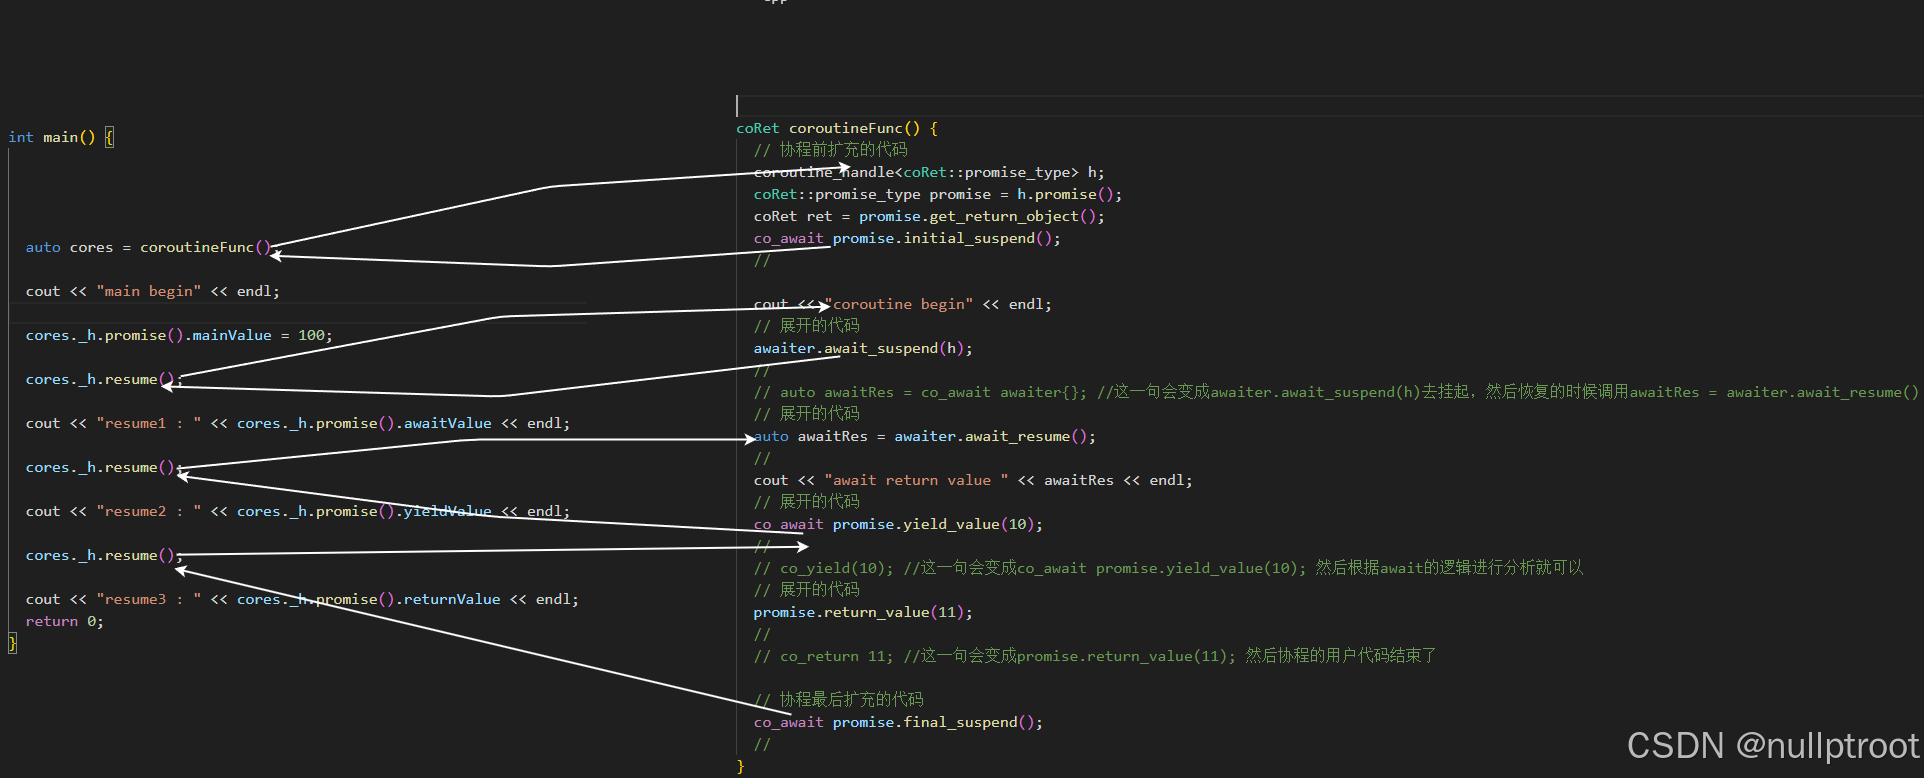This screenshot has width=1924, height=778.
Task: Click the line printing "resume3 : " returnValue
Action: click(301, 599)
